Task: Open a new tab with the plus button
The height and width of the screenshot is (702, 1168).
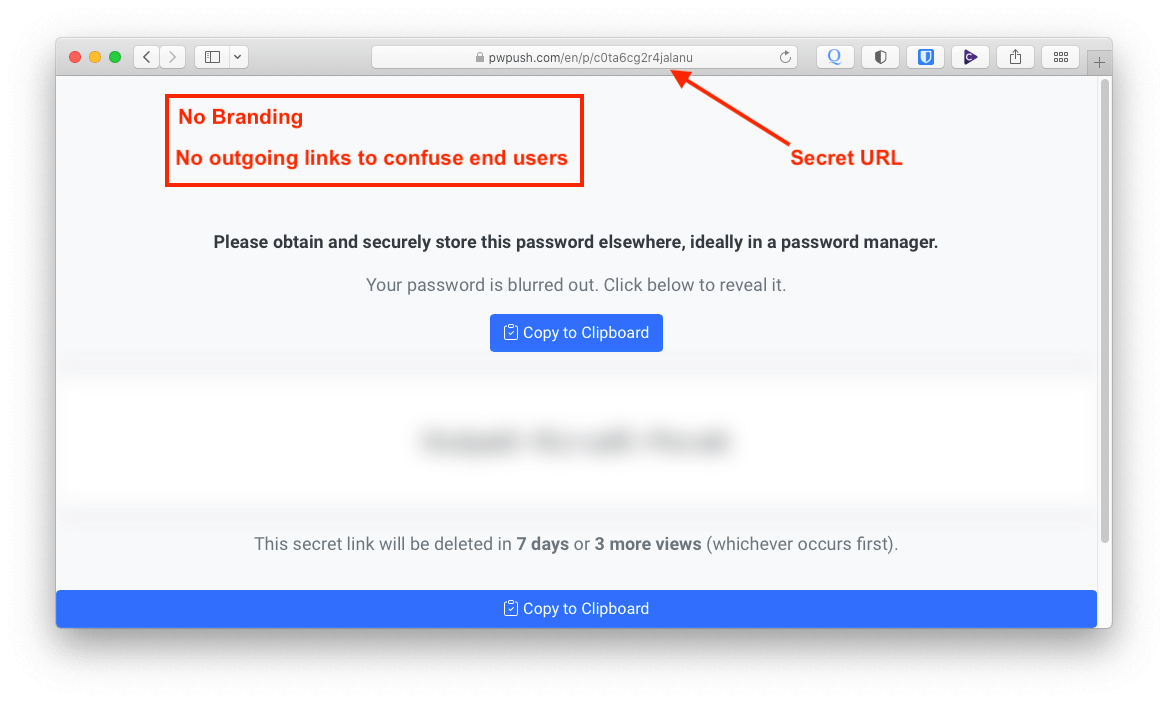Action: [x=1099, y=61]
